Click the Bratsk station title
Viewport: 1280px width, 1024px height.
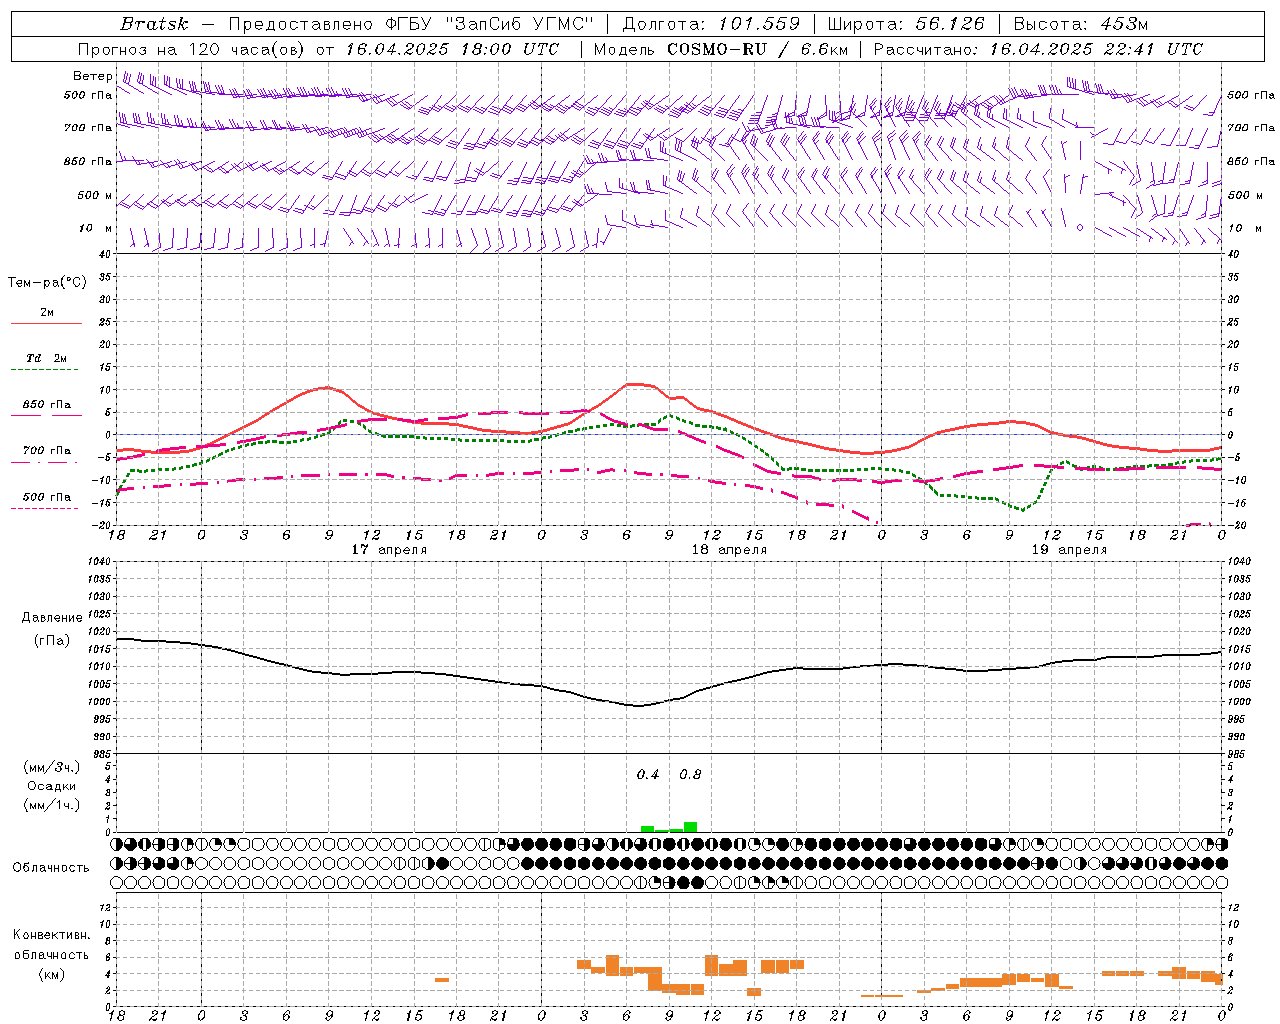pyautogui.click(x=154, y=24)
